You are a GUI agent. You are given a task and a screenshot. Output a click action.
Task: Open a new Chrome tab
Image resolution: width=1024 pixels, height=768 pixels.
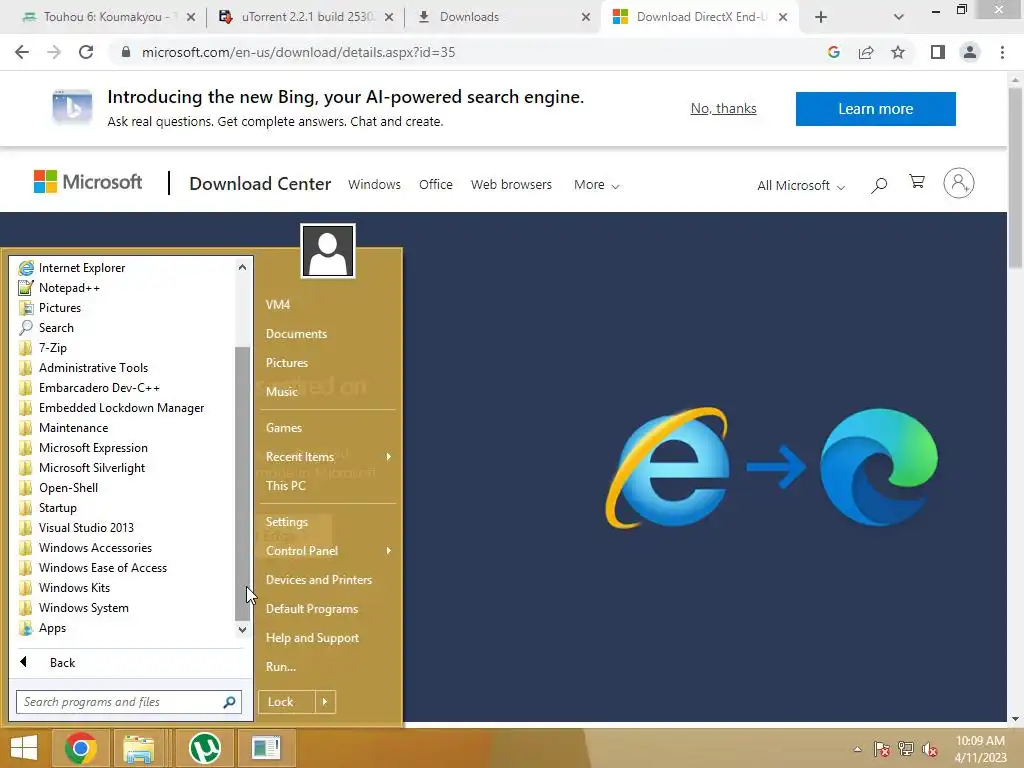pyautogui.click(x=821, y=17)
